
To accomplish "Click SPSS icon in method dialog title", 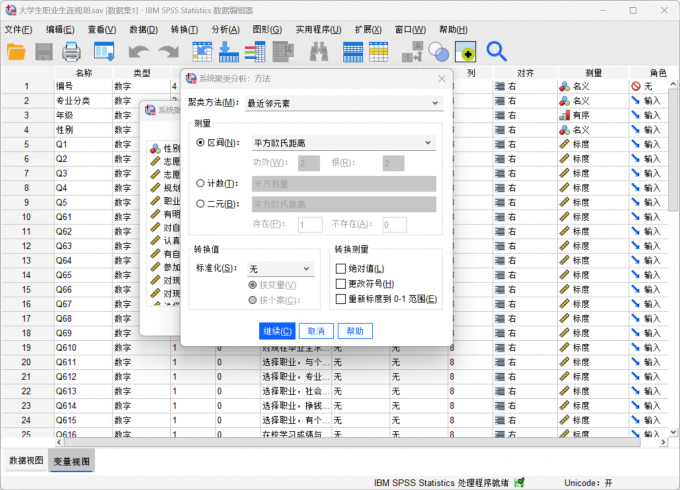I will (191, 78).
